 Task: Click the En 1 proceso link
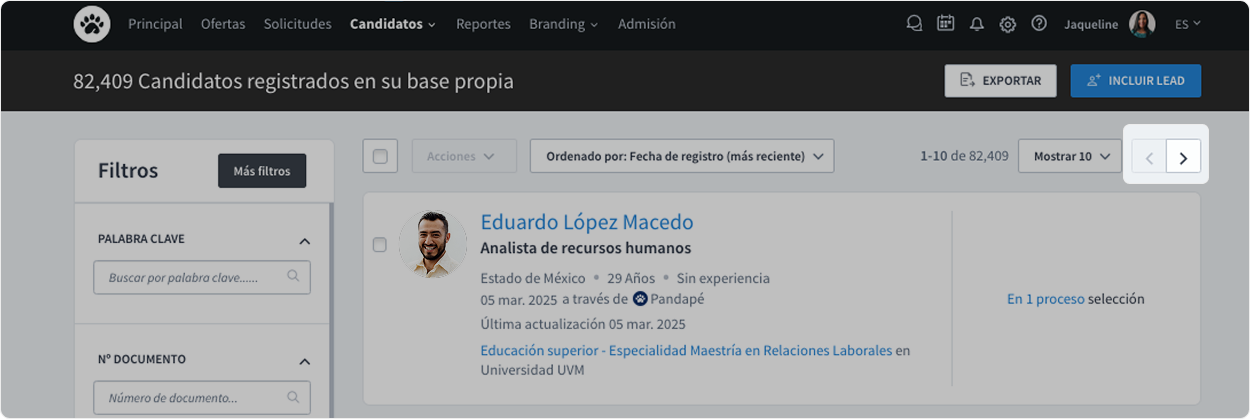[x=1046, y=299]
